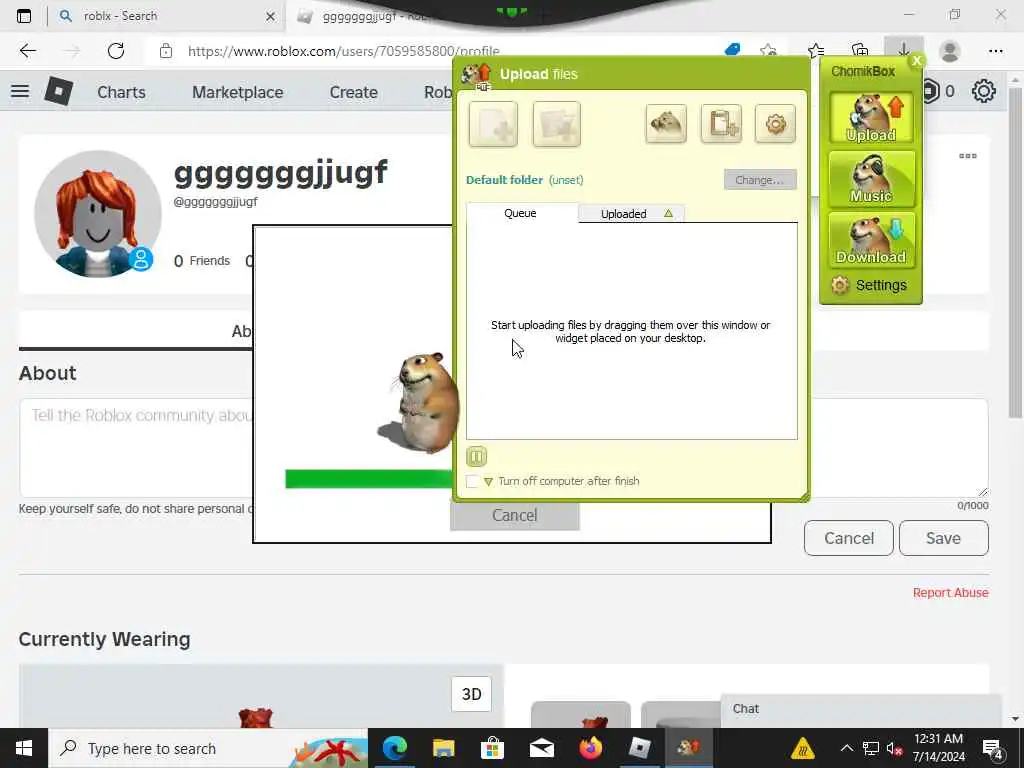Enable Turn off computer after finish
The image size is (1024, 768).
pos(472,481)
